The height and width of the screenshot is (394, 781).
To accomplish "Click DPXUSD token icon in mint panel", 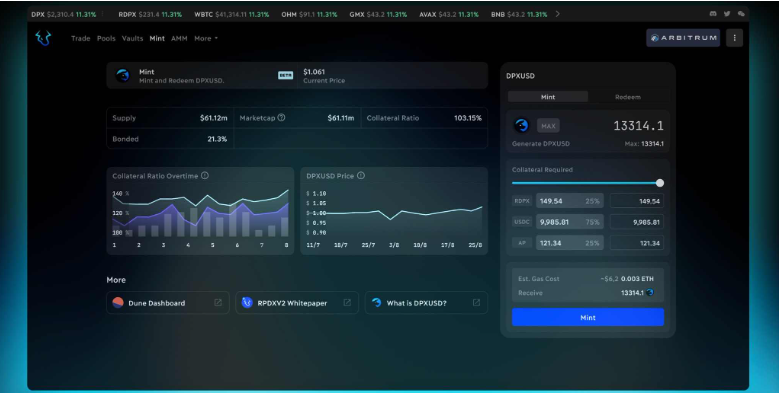I will (521, 125).
